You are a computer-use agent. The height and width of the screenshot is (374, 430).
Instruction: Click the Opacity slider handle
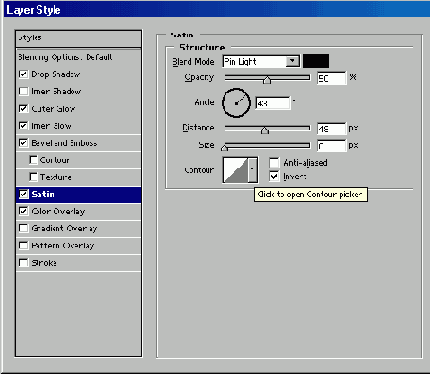[x=267, y=80]
